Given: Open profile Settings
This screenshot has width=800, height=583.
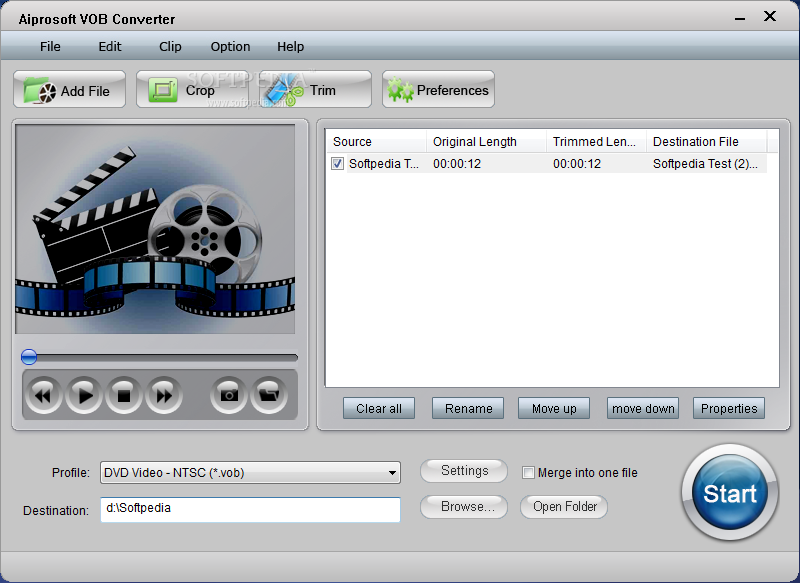Looking at the screenshot, I should click(x=464, y=471).
